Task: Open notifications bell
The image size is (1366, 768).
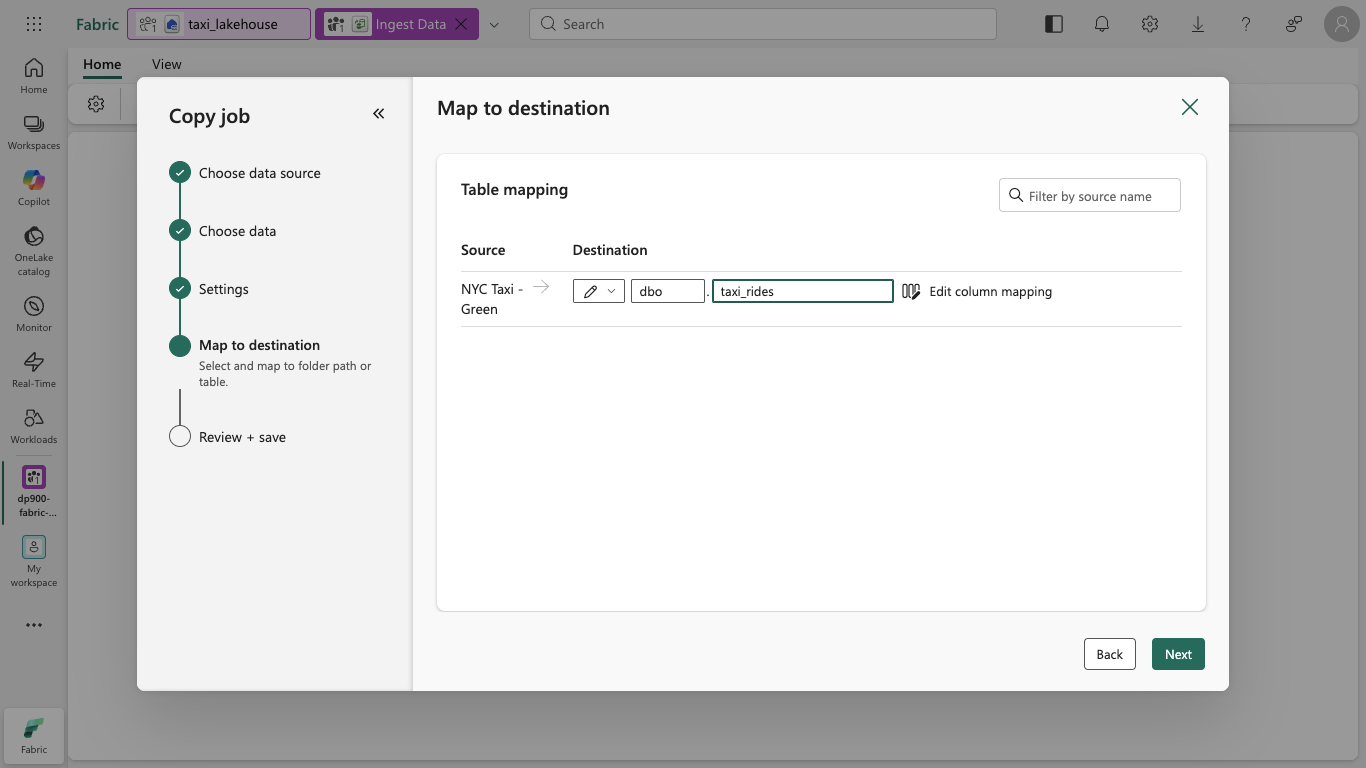Action: coord(1102,24)
